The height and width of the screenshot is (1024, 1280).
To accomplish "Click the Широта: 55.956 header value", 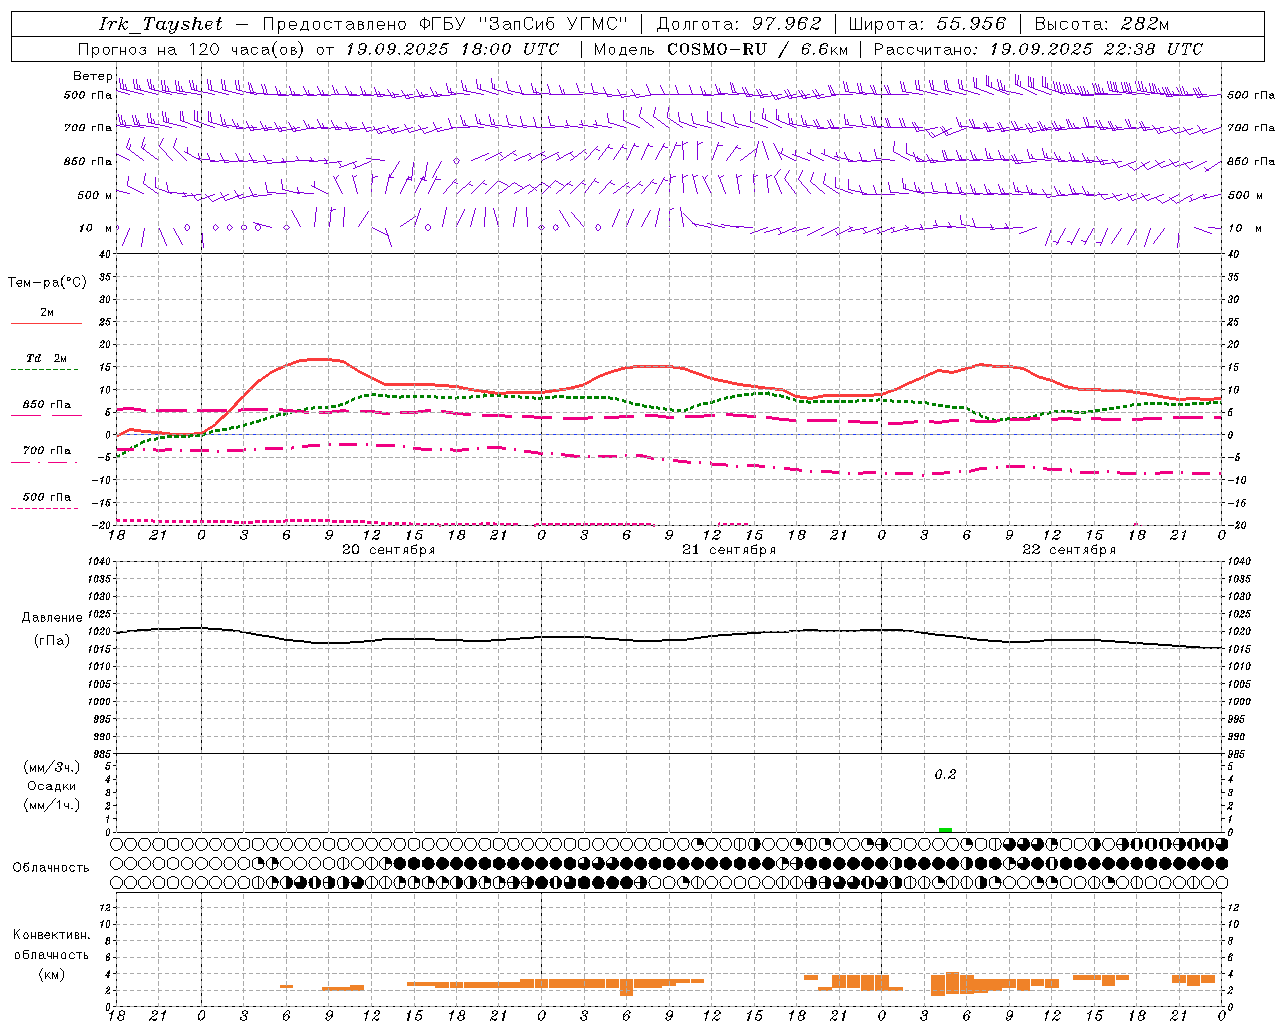I will [x=927, y=24].
